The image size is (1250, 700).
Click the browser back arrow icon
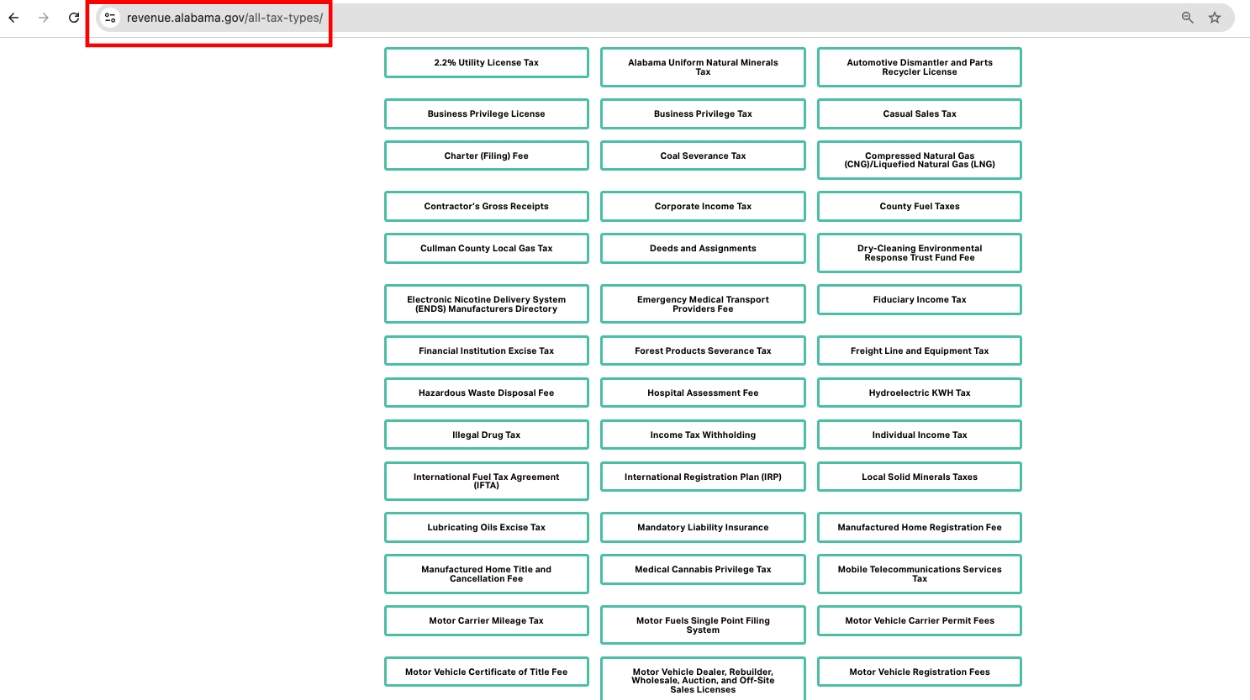(x=14, y=18)
